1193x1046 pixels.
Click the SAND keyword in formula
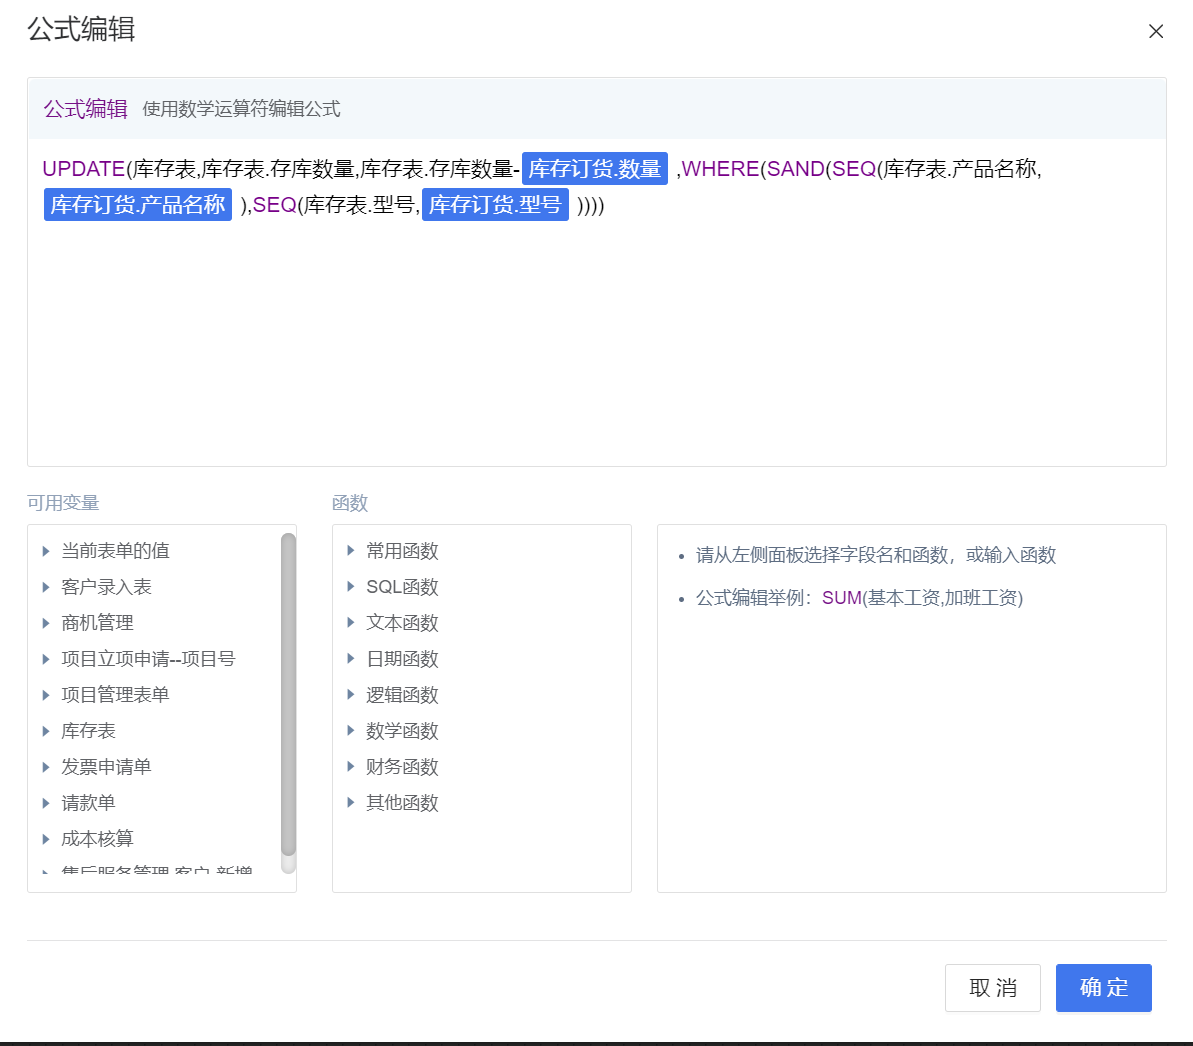coord(796,168)
